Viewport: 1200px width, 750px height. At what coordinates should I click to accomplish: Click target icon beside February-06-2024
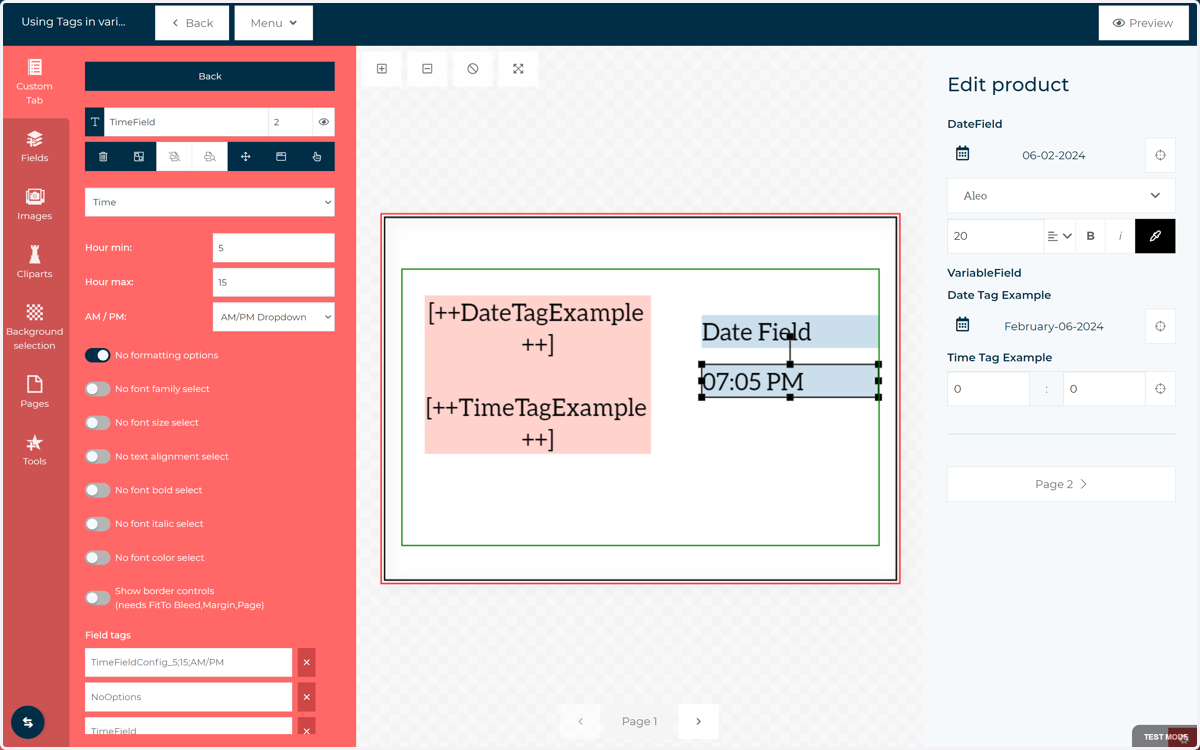pyautogui.click(x=1160, y=326)
